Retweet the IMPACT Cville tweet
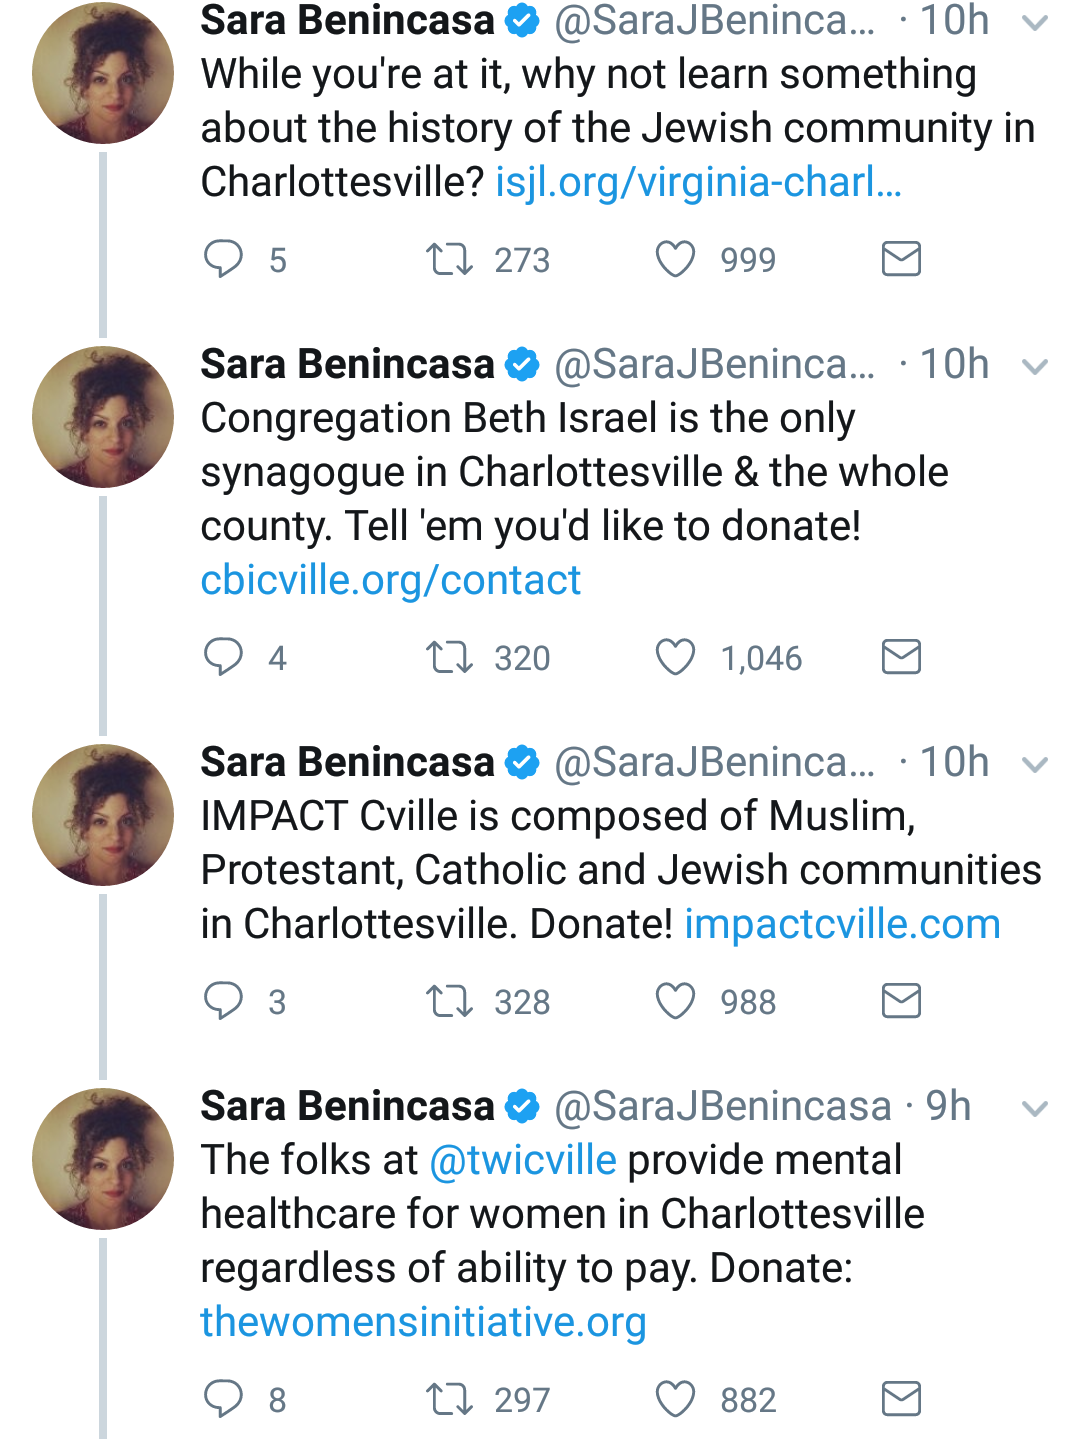The height and width of the screenshot is (1439, 1080). (449, 1001)
